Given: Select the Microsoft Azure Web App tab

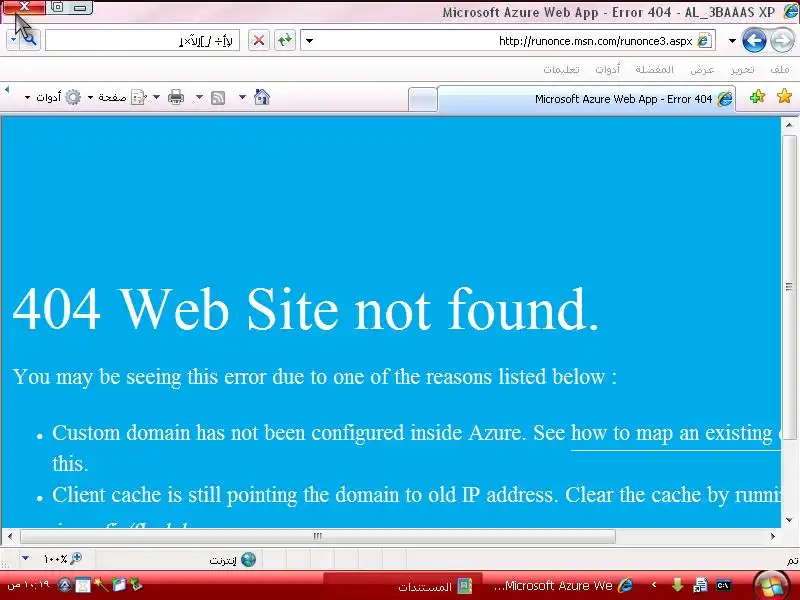Looking at the screenshot, I should point(587,99).
